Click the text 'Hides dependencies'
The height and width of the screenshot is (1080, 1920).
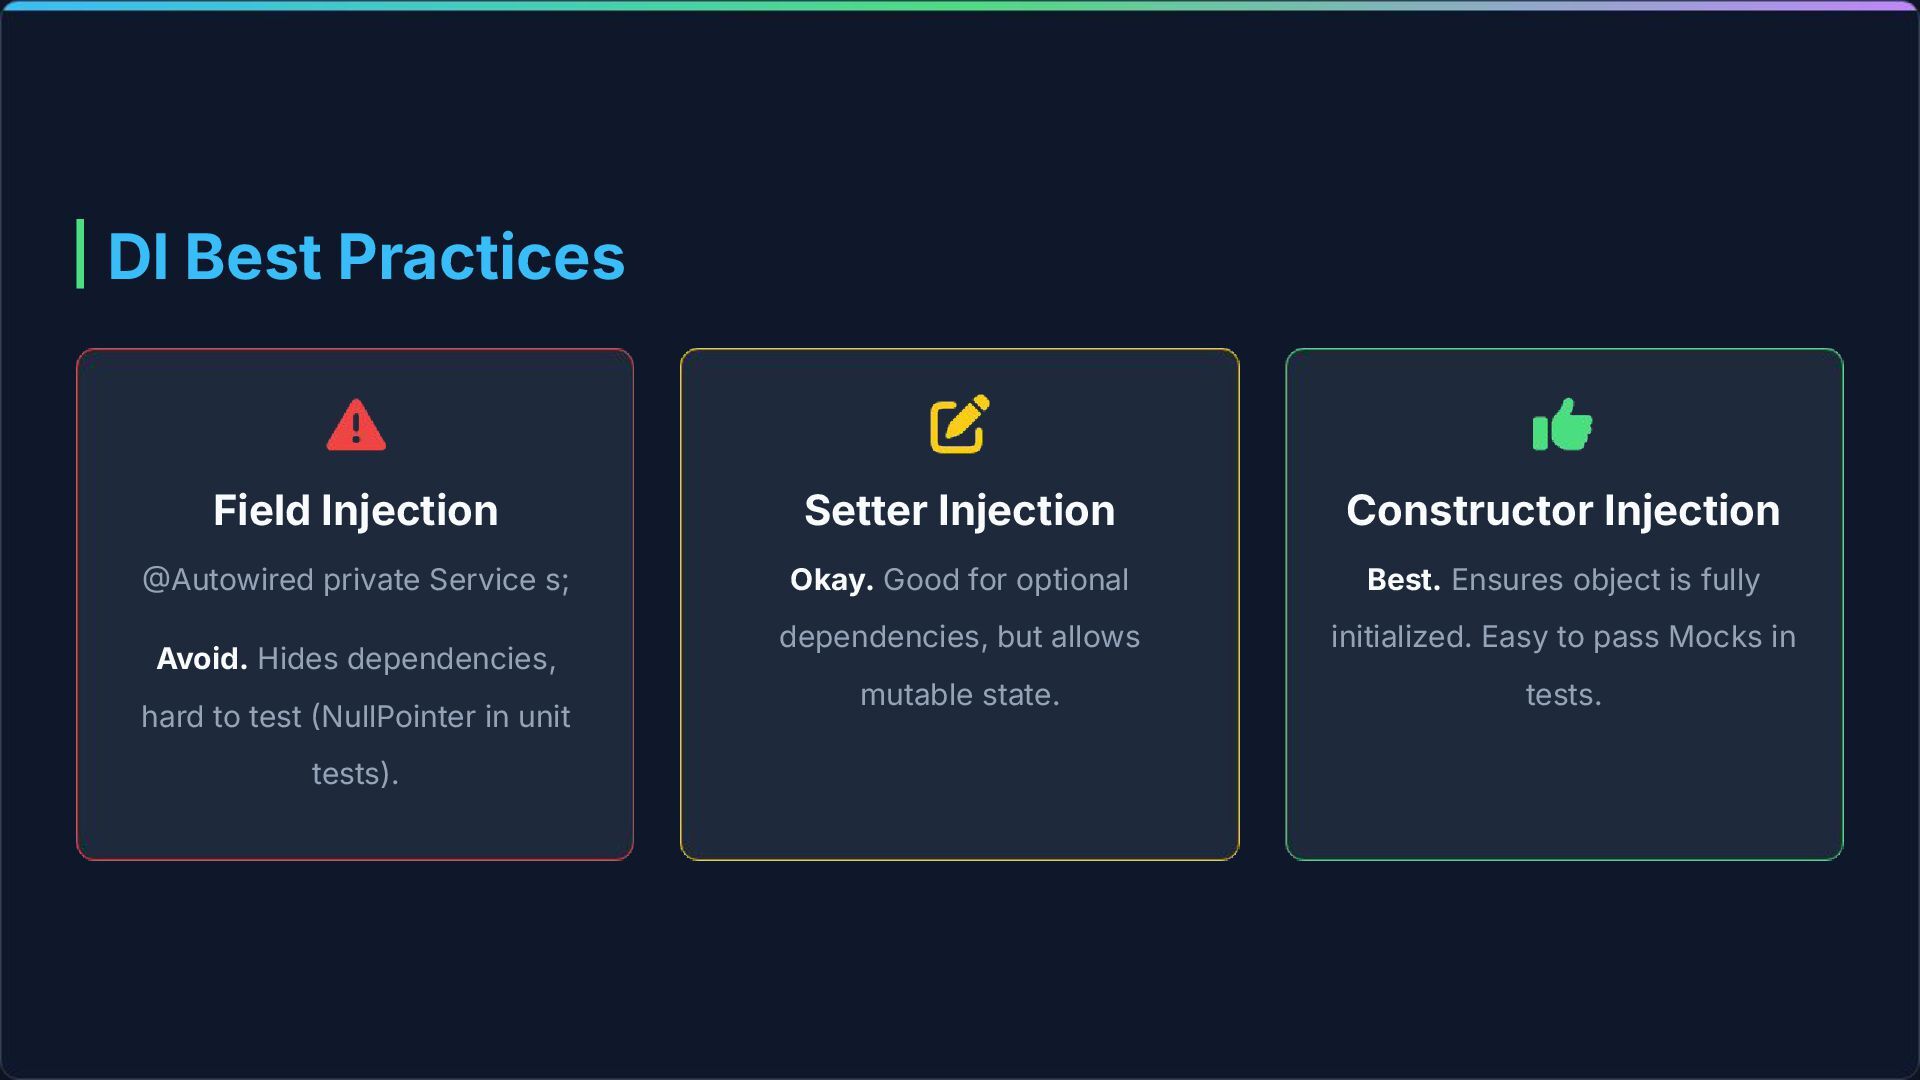405,659
